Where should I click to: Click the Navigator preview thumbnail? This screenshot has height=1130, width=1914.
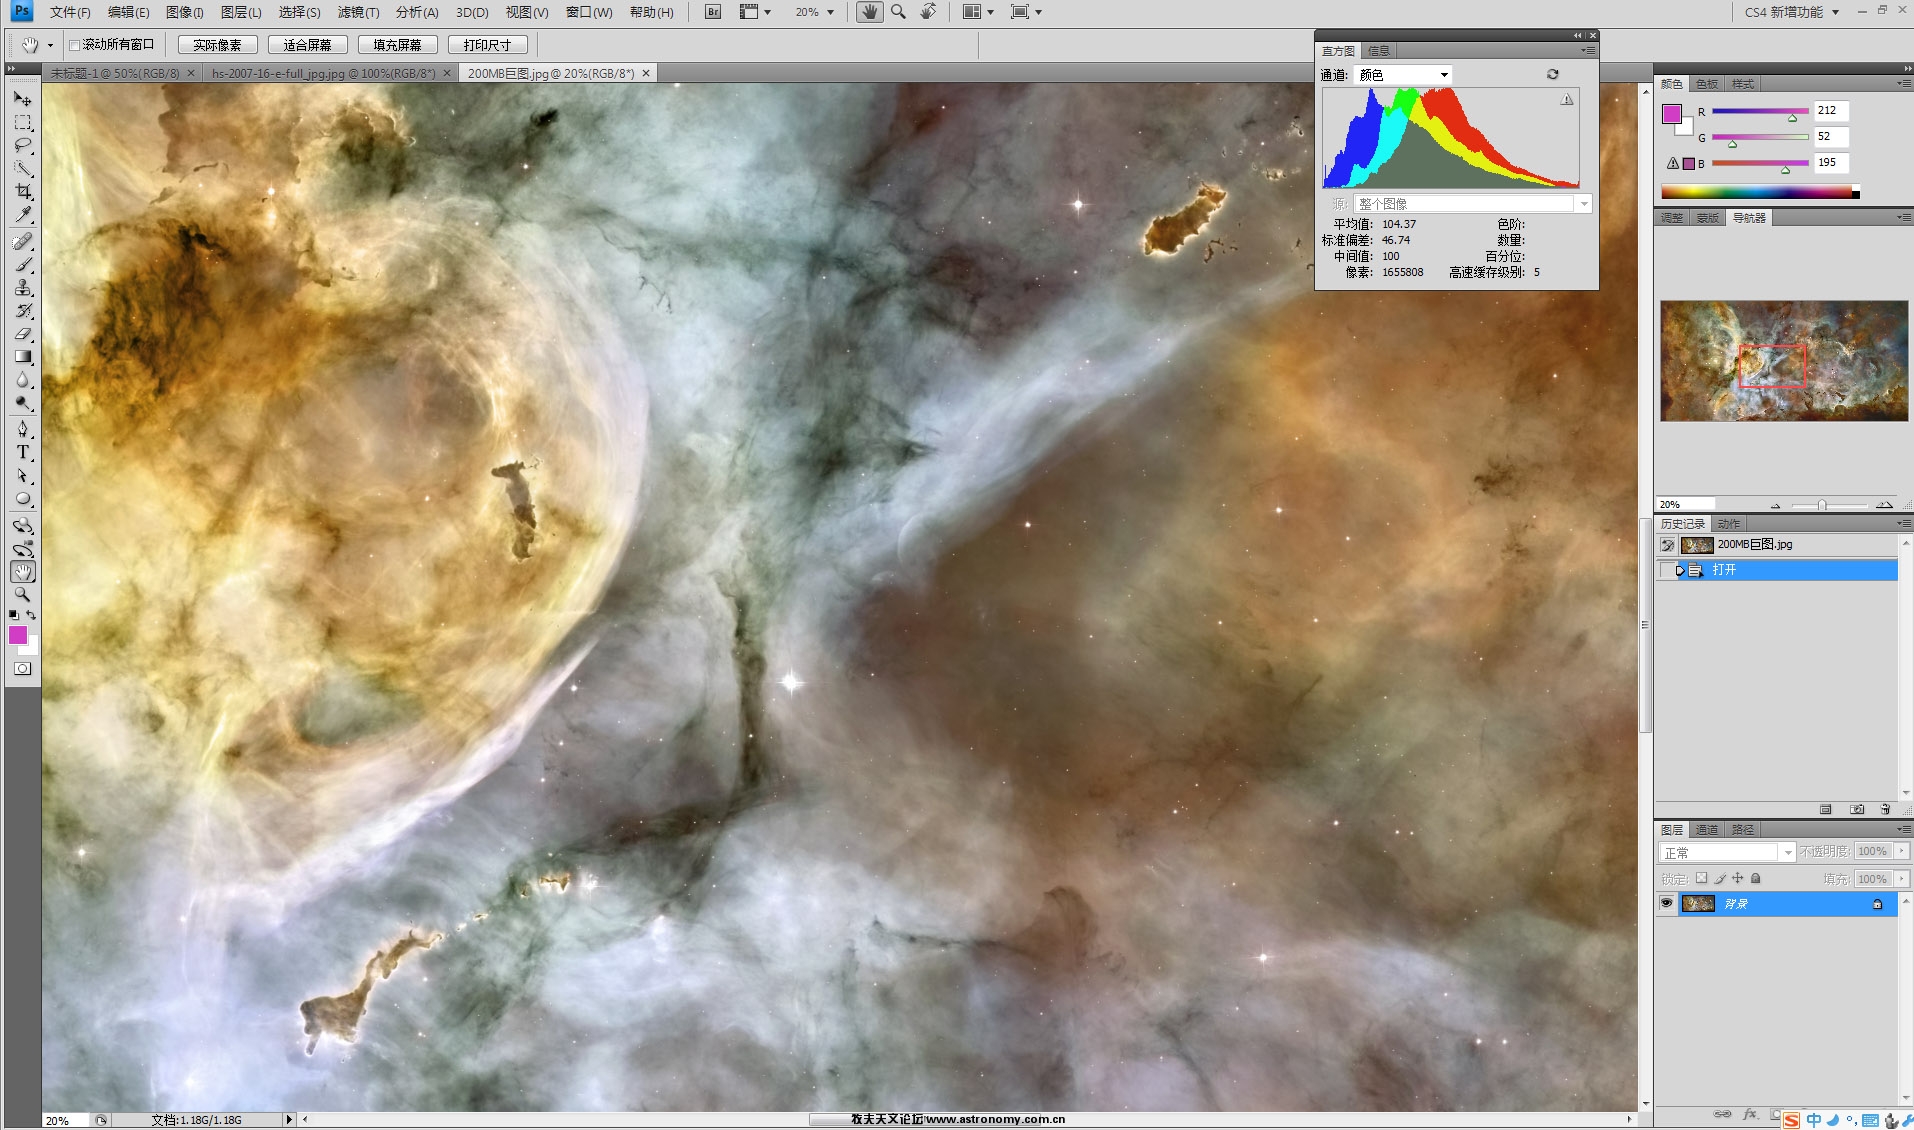[x=1784, y=360]
